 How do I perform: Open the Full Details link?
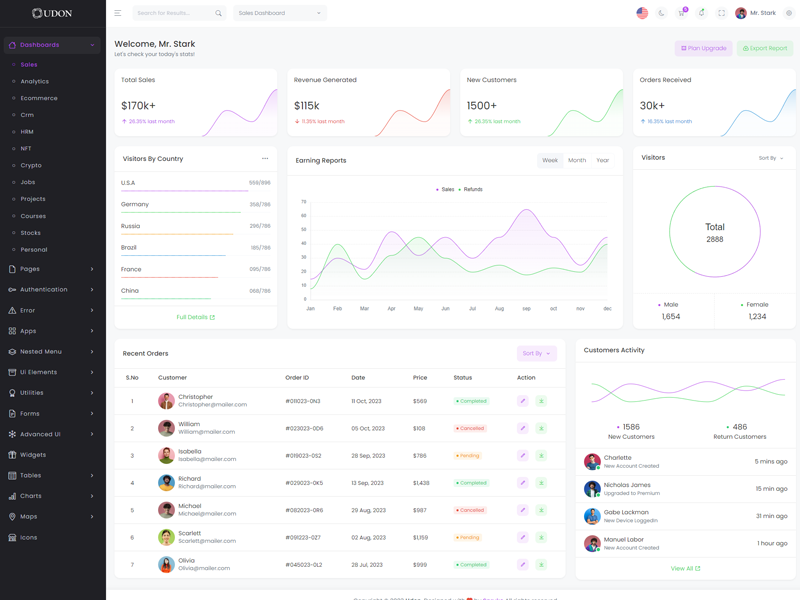(x=195, y=317)
